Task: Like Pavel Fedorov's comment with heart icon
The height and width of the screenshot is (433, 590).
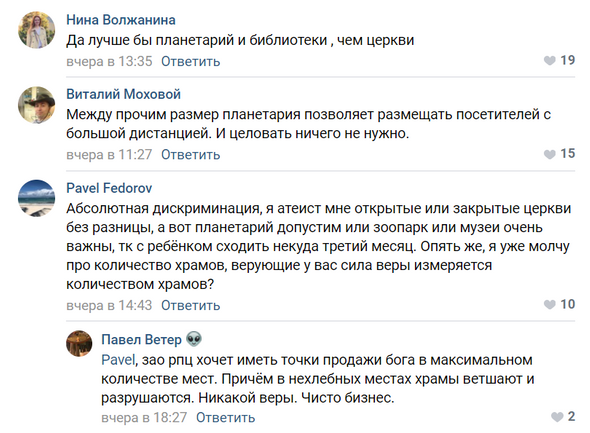Action: click(550, 304)
